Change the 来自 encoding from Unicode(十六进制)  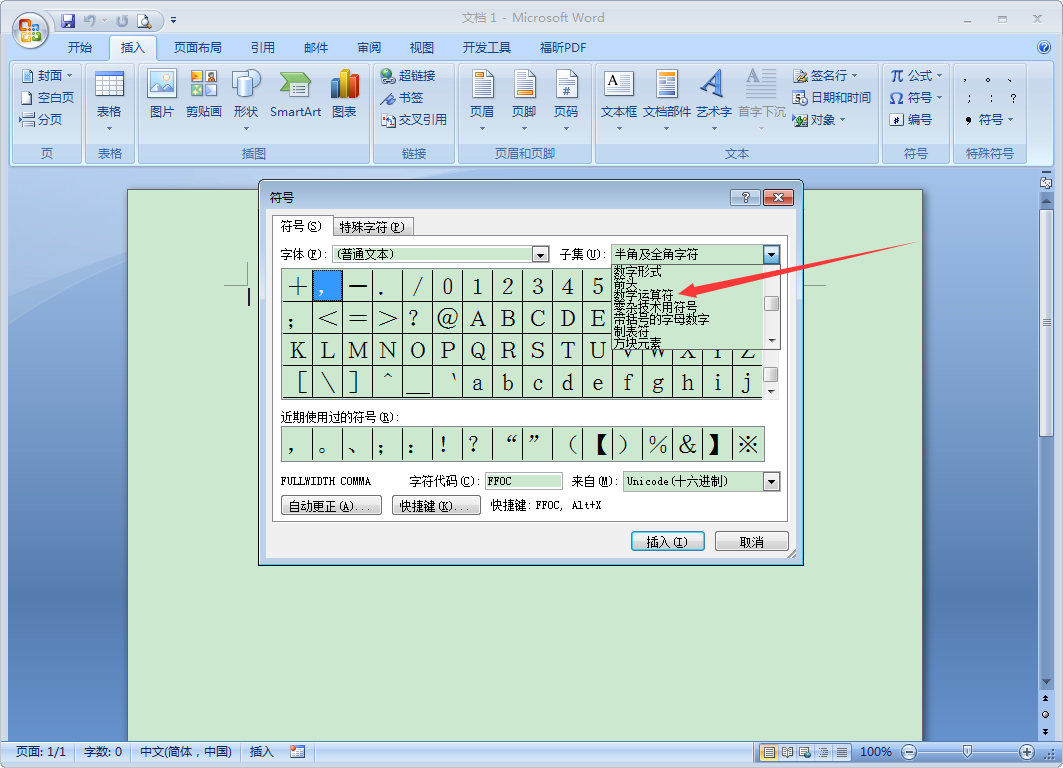[x=772, y=481]
